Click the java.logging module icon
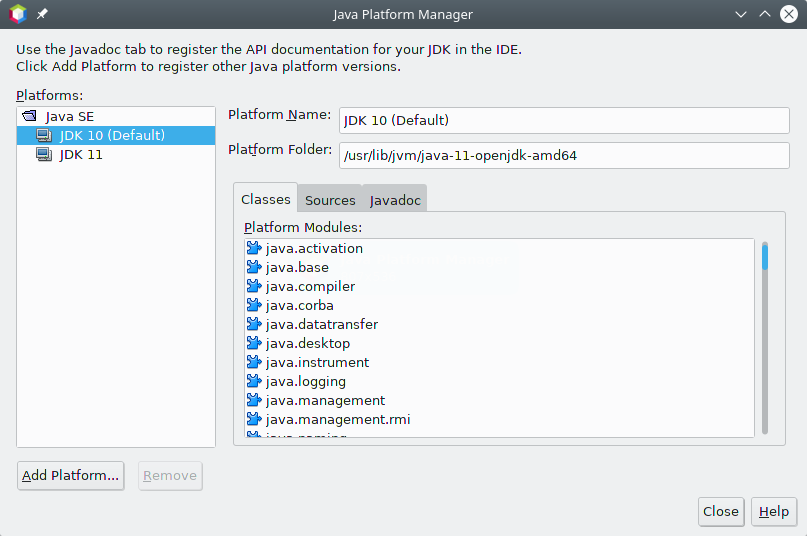 click(254, 382)
